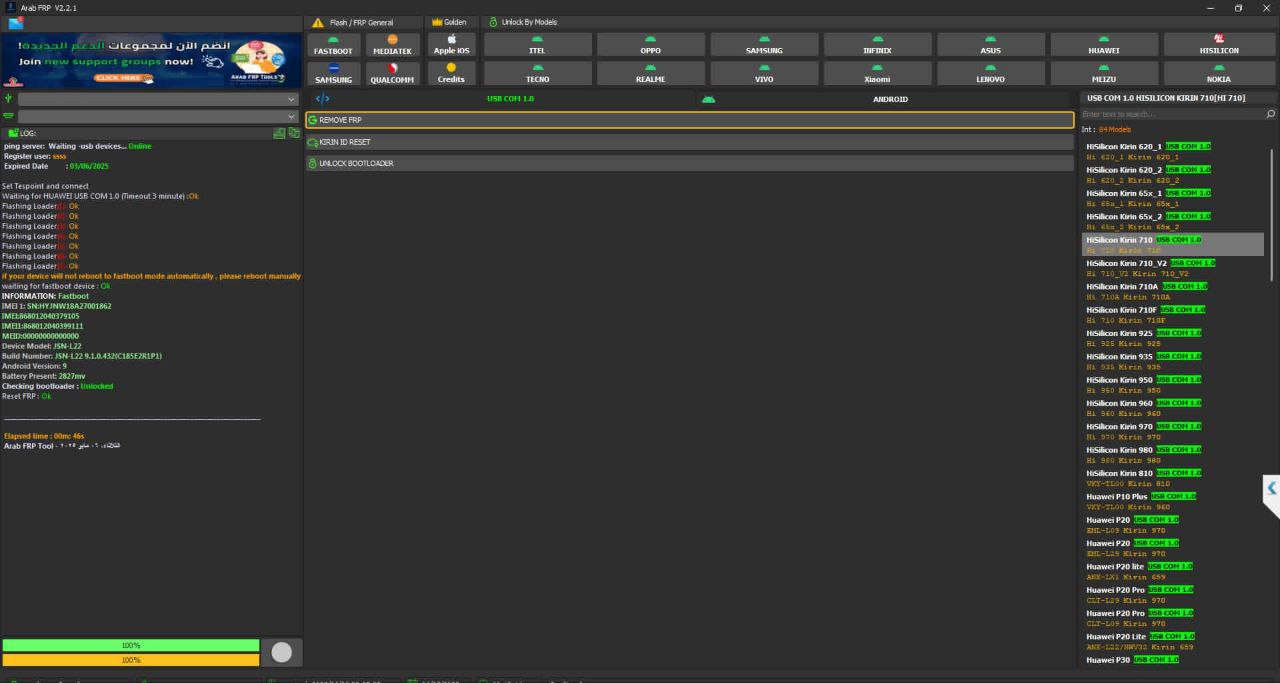Image resolution: width=1280 pixels, height=683 pixels.
Task: Open the Credits button
Action: point(451,74)
